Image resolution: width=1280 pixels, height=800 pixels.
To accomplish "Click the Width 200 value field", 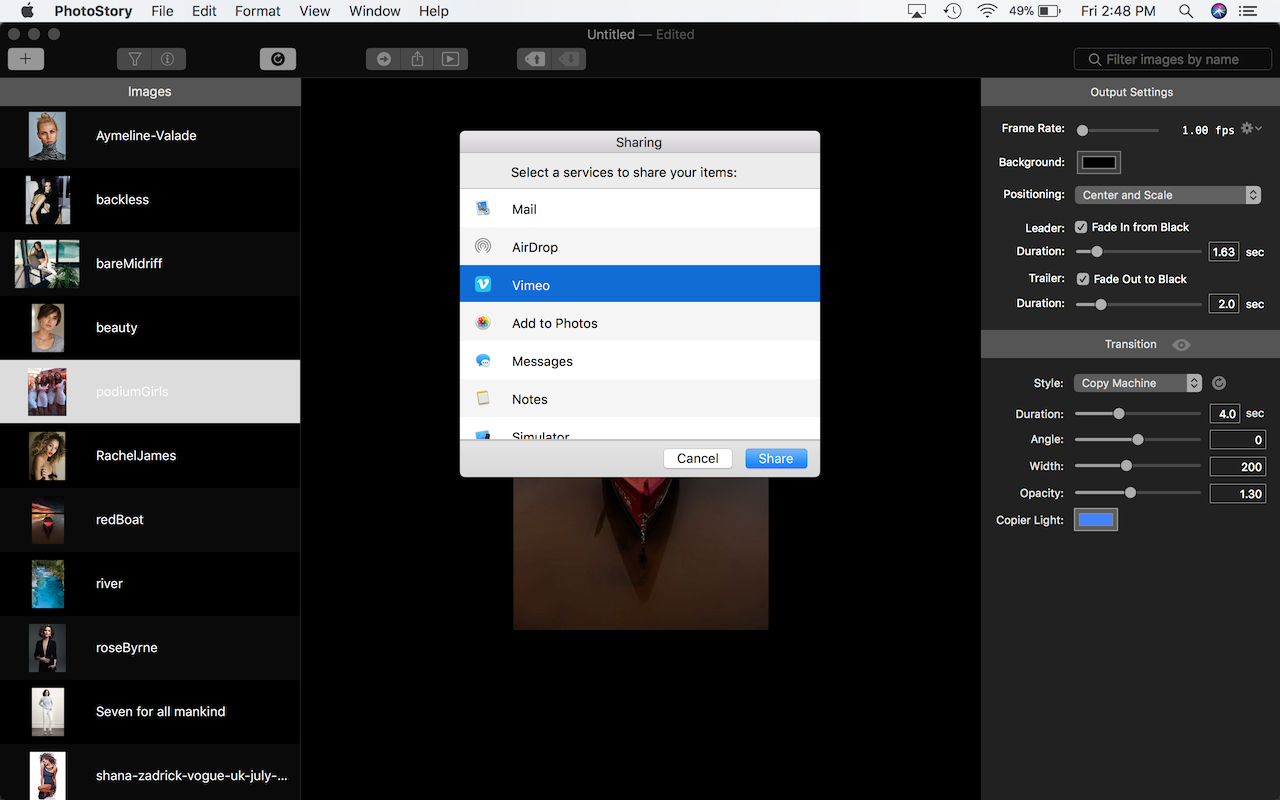I will point(1238,467).
